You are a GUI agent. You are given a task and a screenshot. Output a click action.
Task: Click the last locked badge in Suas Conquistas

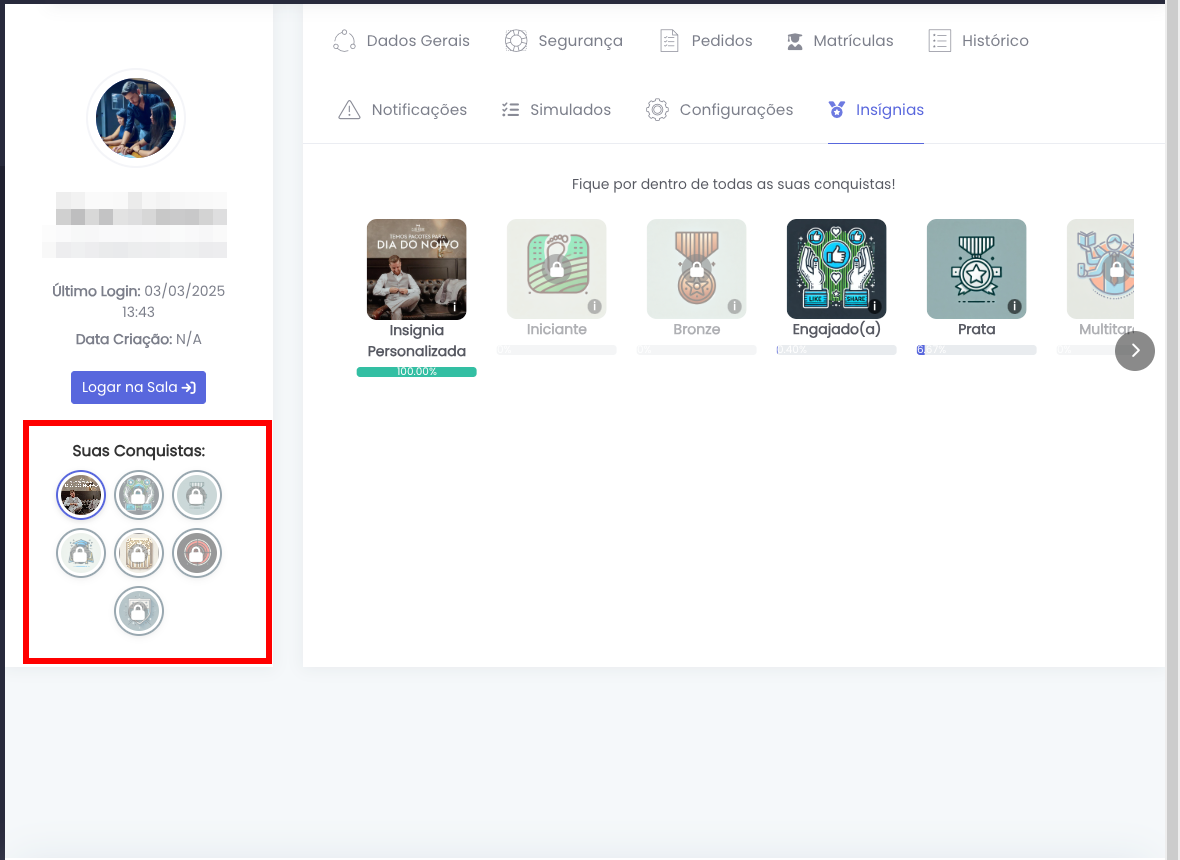pos(138,611)
